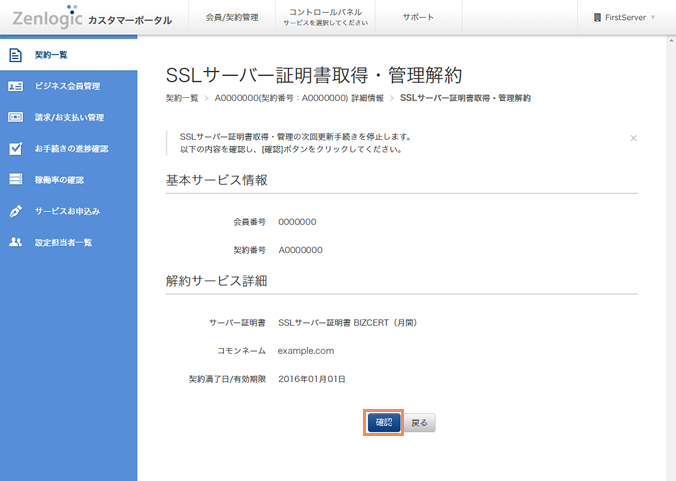
Task: Dismiss the notice with the X icon
Action: (x=633, y=138)
